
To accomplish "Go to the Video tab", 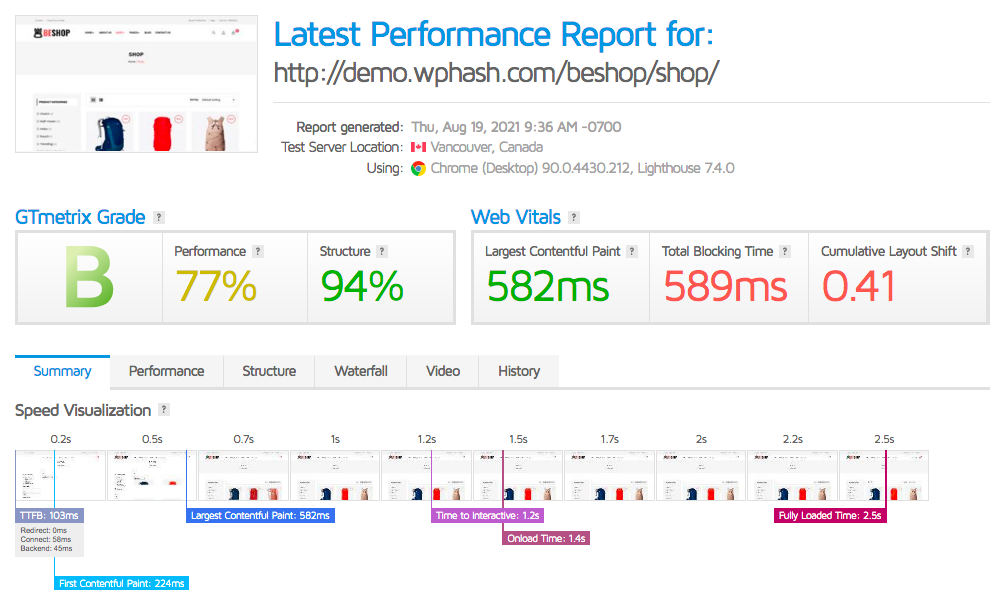I will [x=443, y=371].
